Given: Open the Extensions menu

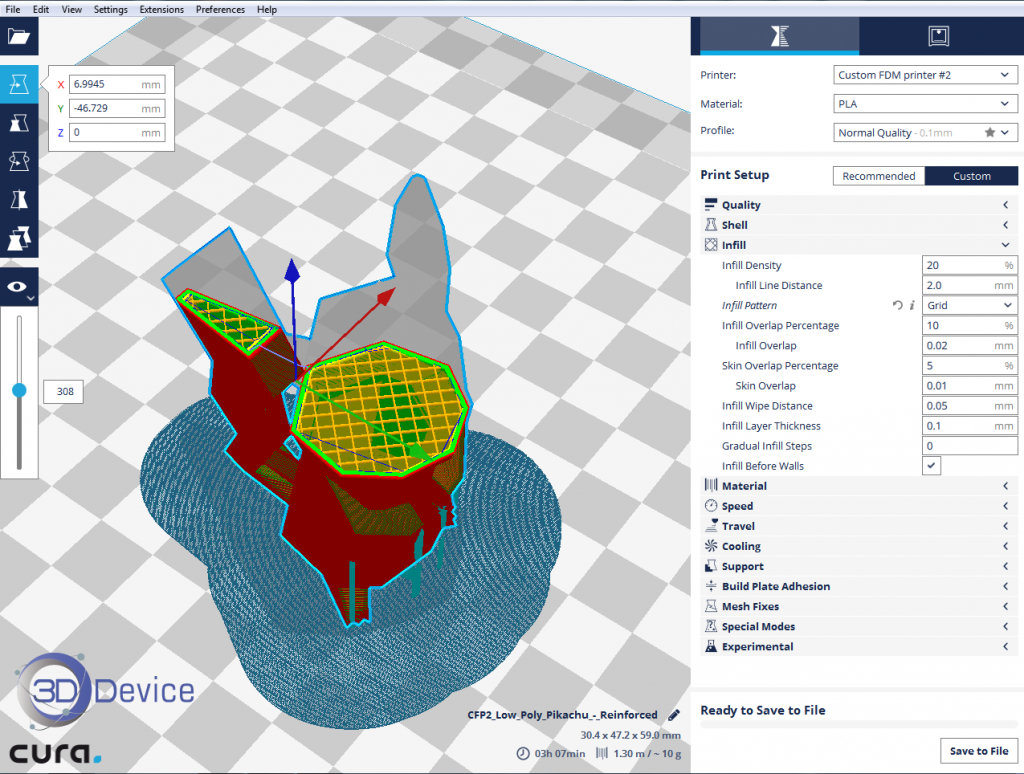Looking at the screenshot, I should point(161,9).
